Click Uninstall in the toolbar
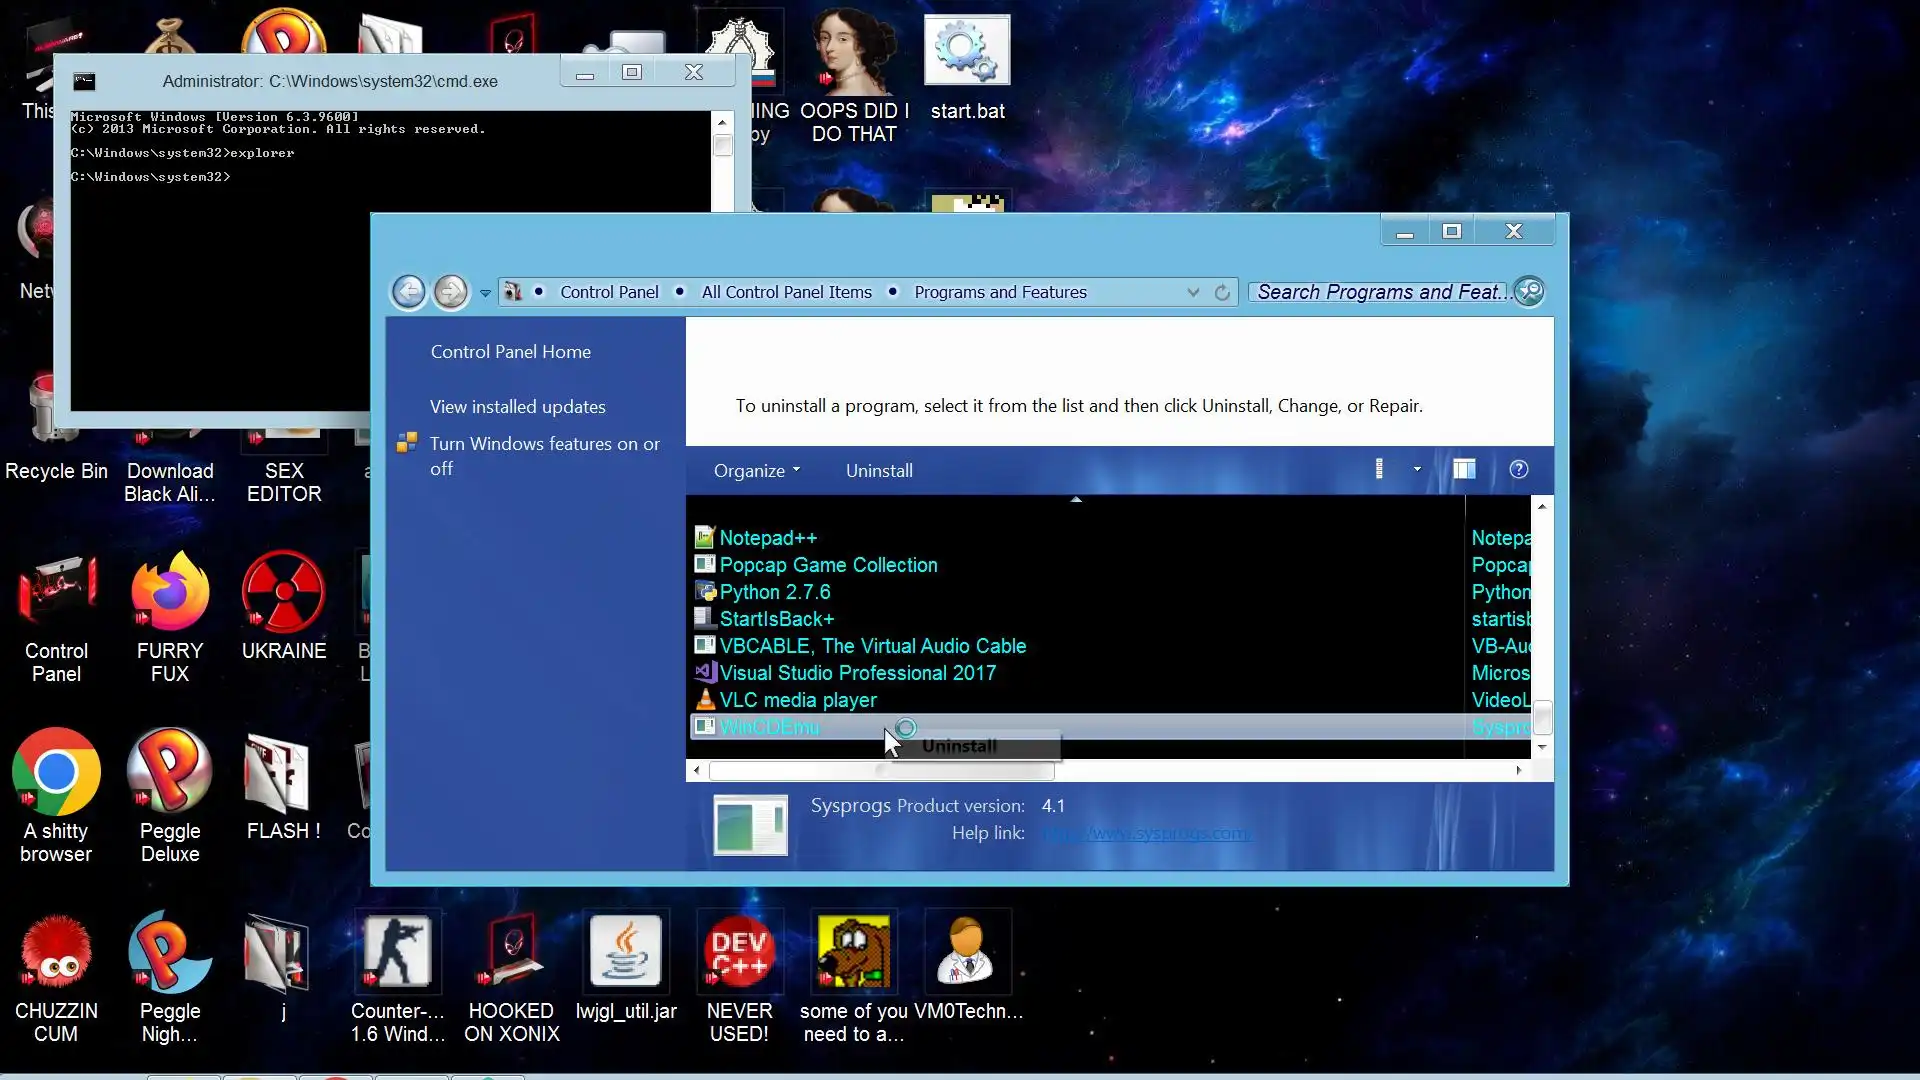 point(879,471)
